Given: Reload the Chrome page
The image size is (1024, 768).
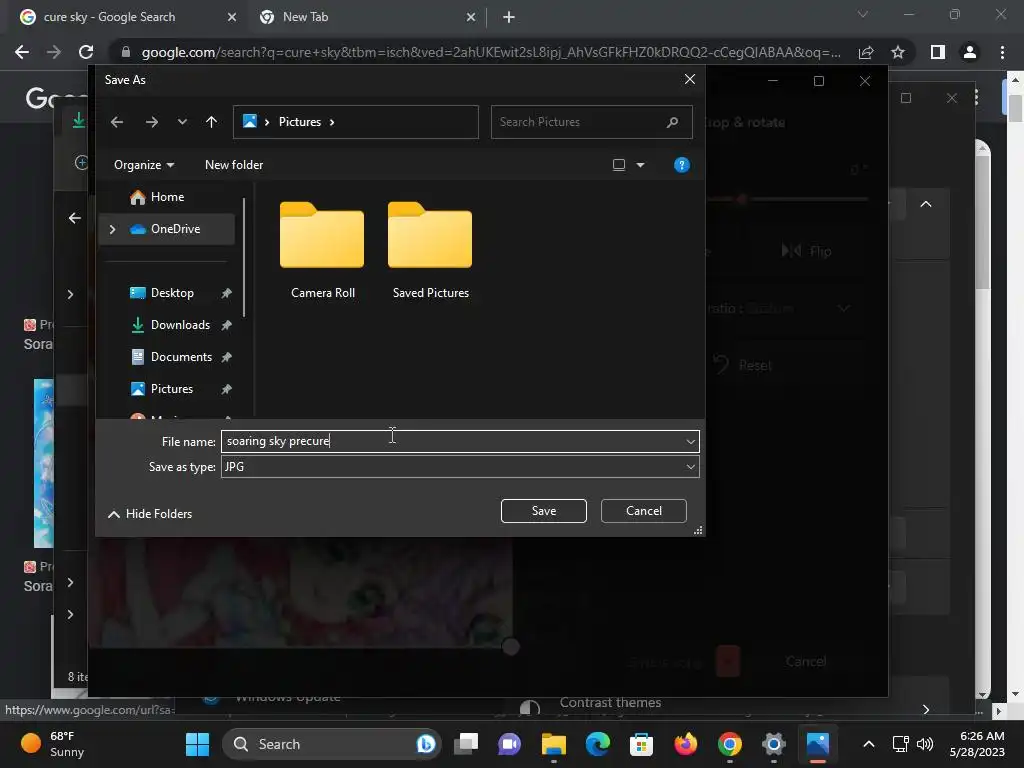Looking at the screenshot, I should [86, 52].
